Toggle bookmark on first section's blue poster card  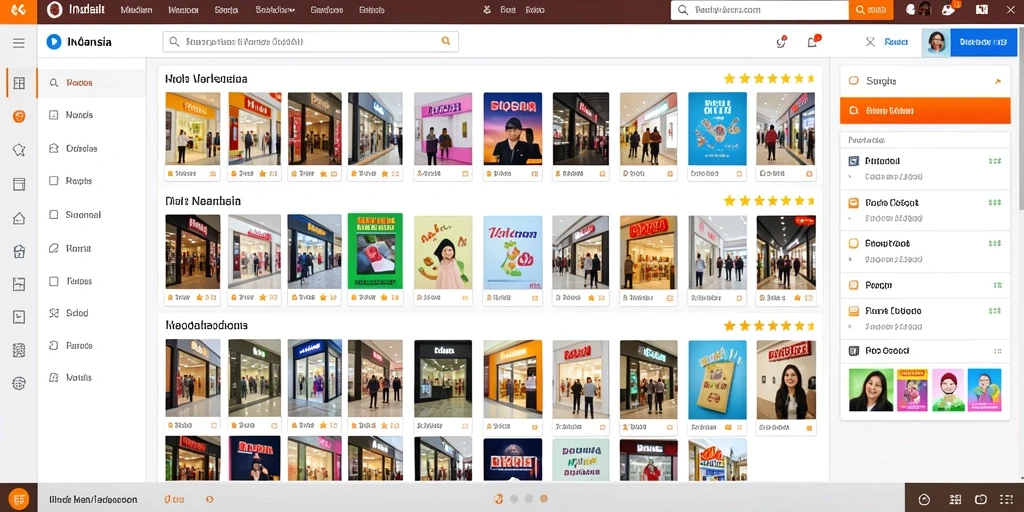739,174
